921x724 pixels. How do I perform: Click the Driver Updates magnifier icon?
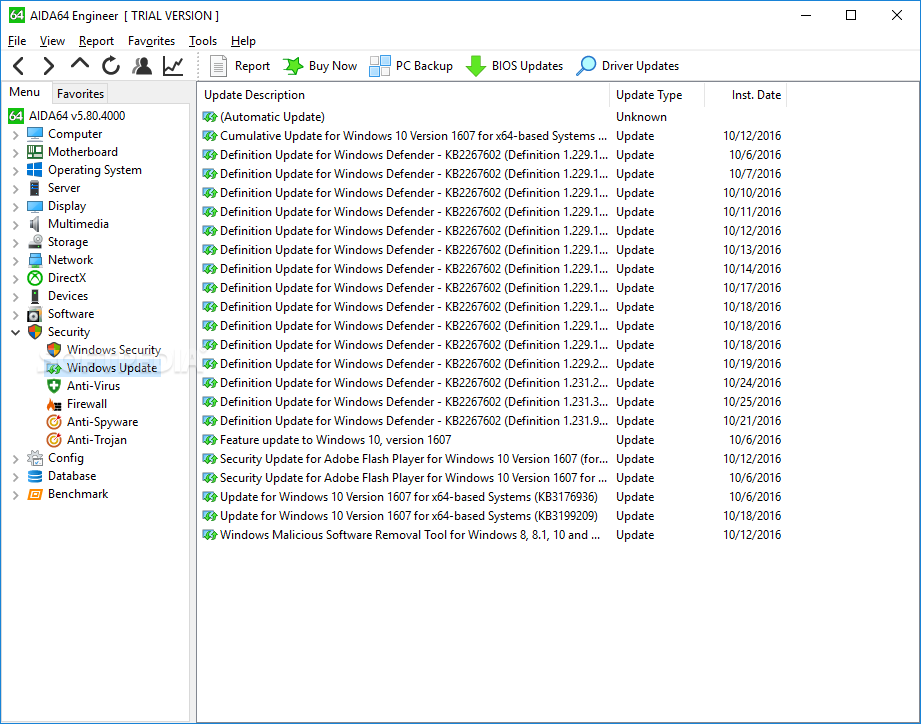[586, 66]
